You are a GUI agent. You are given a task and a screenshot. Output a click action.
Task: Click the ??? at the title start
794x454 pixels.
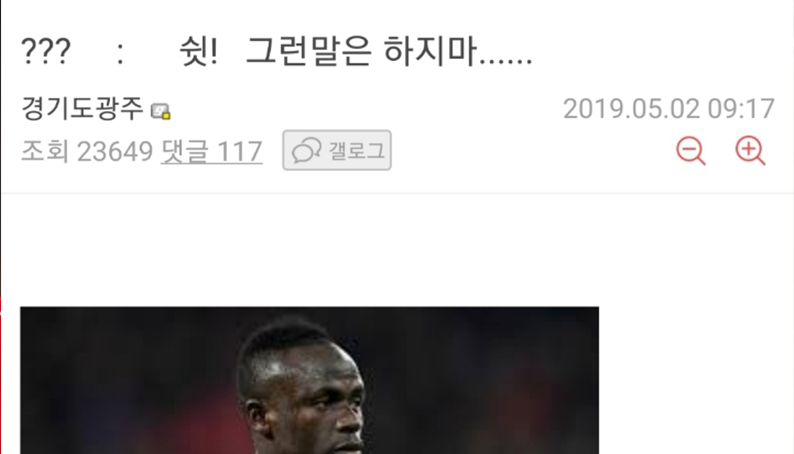click(46, 51)
